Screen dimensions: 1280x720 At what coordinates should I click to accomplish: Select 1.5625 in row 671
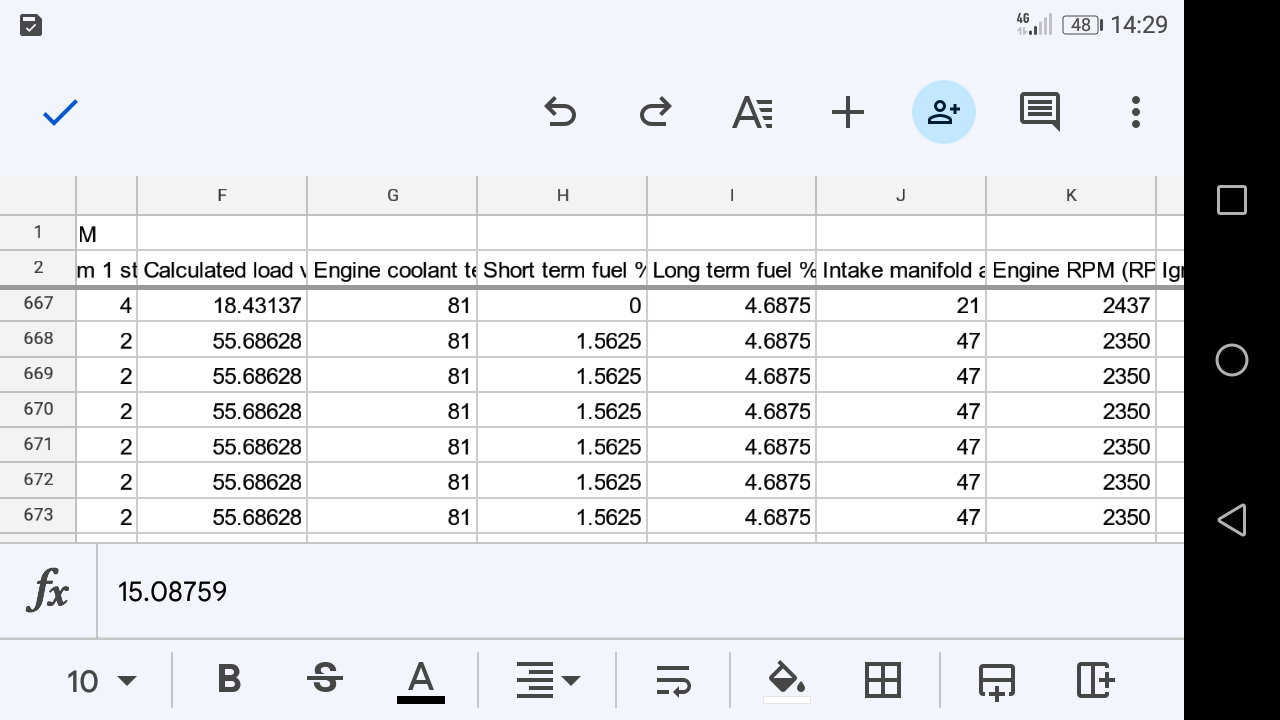click(562, 446)
